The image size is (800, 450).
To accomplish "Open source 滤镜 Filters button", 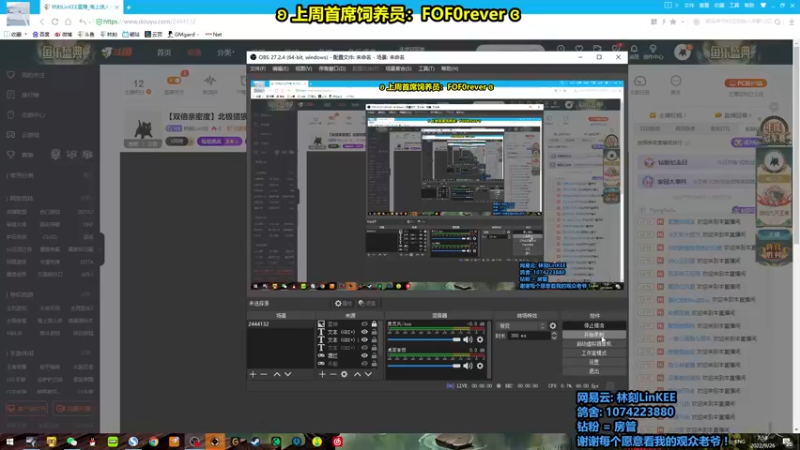I will (367, 303).
